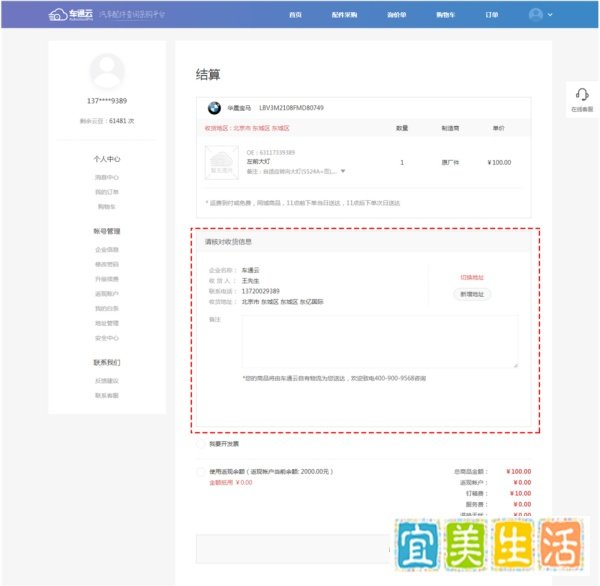The width and height of the screenshot is (600, 586).
Task: Click the 个人中心 sidebar heading
Action: tap(107, 159)
